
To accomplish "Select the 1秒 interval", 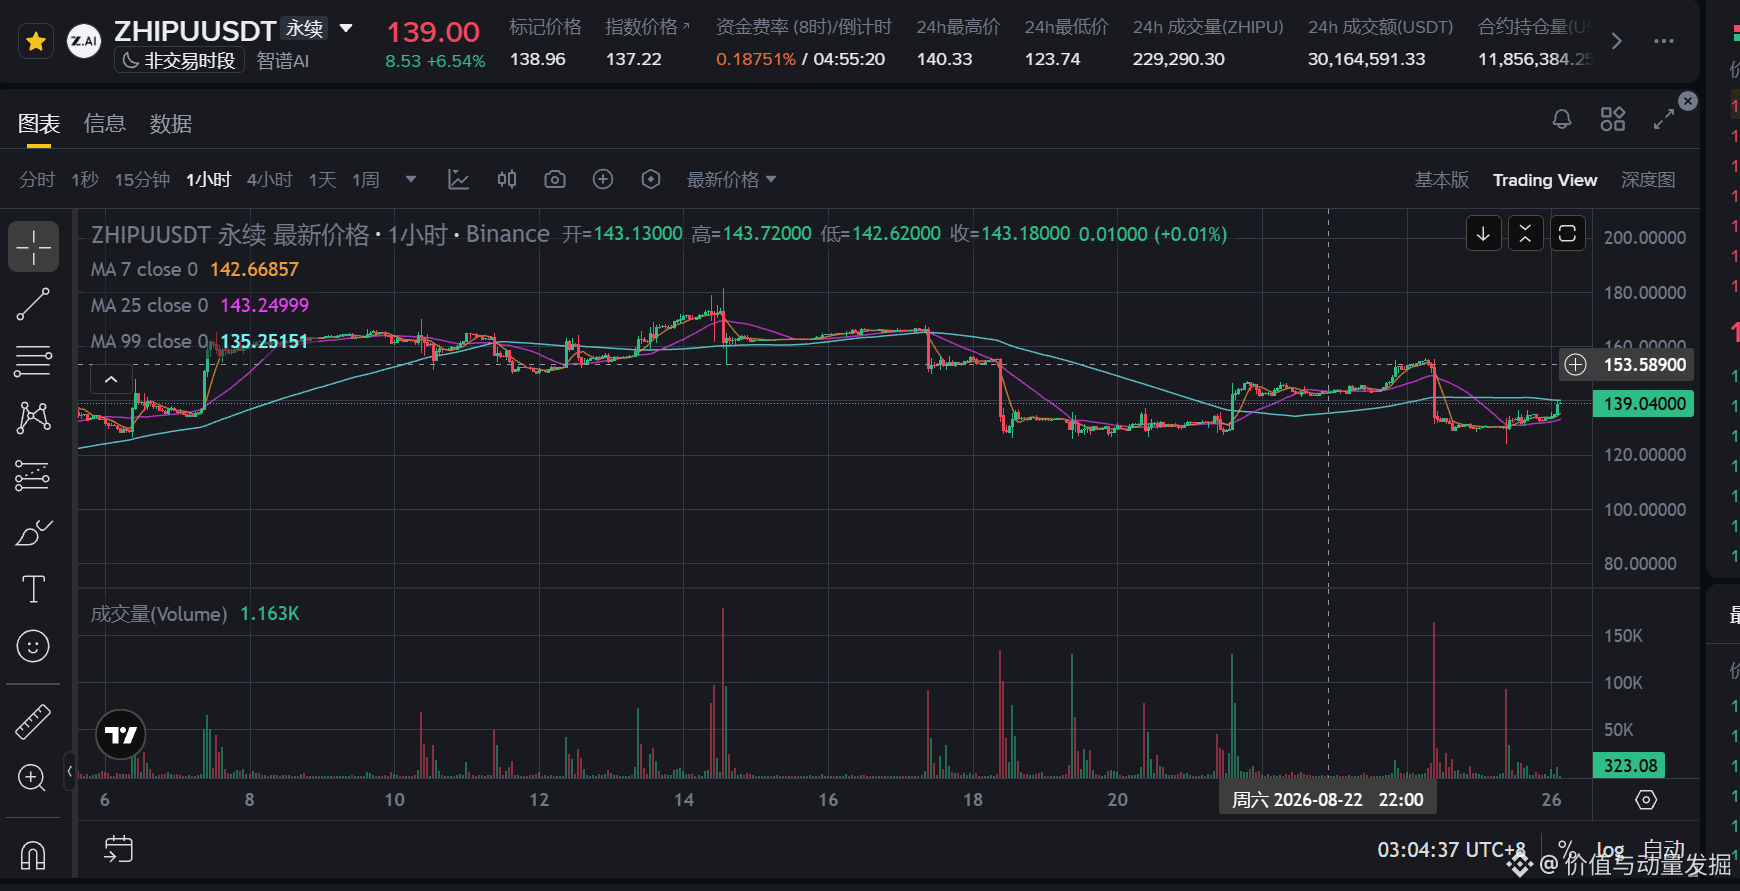I will [x=85, y=179].
